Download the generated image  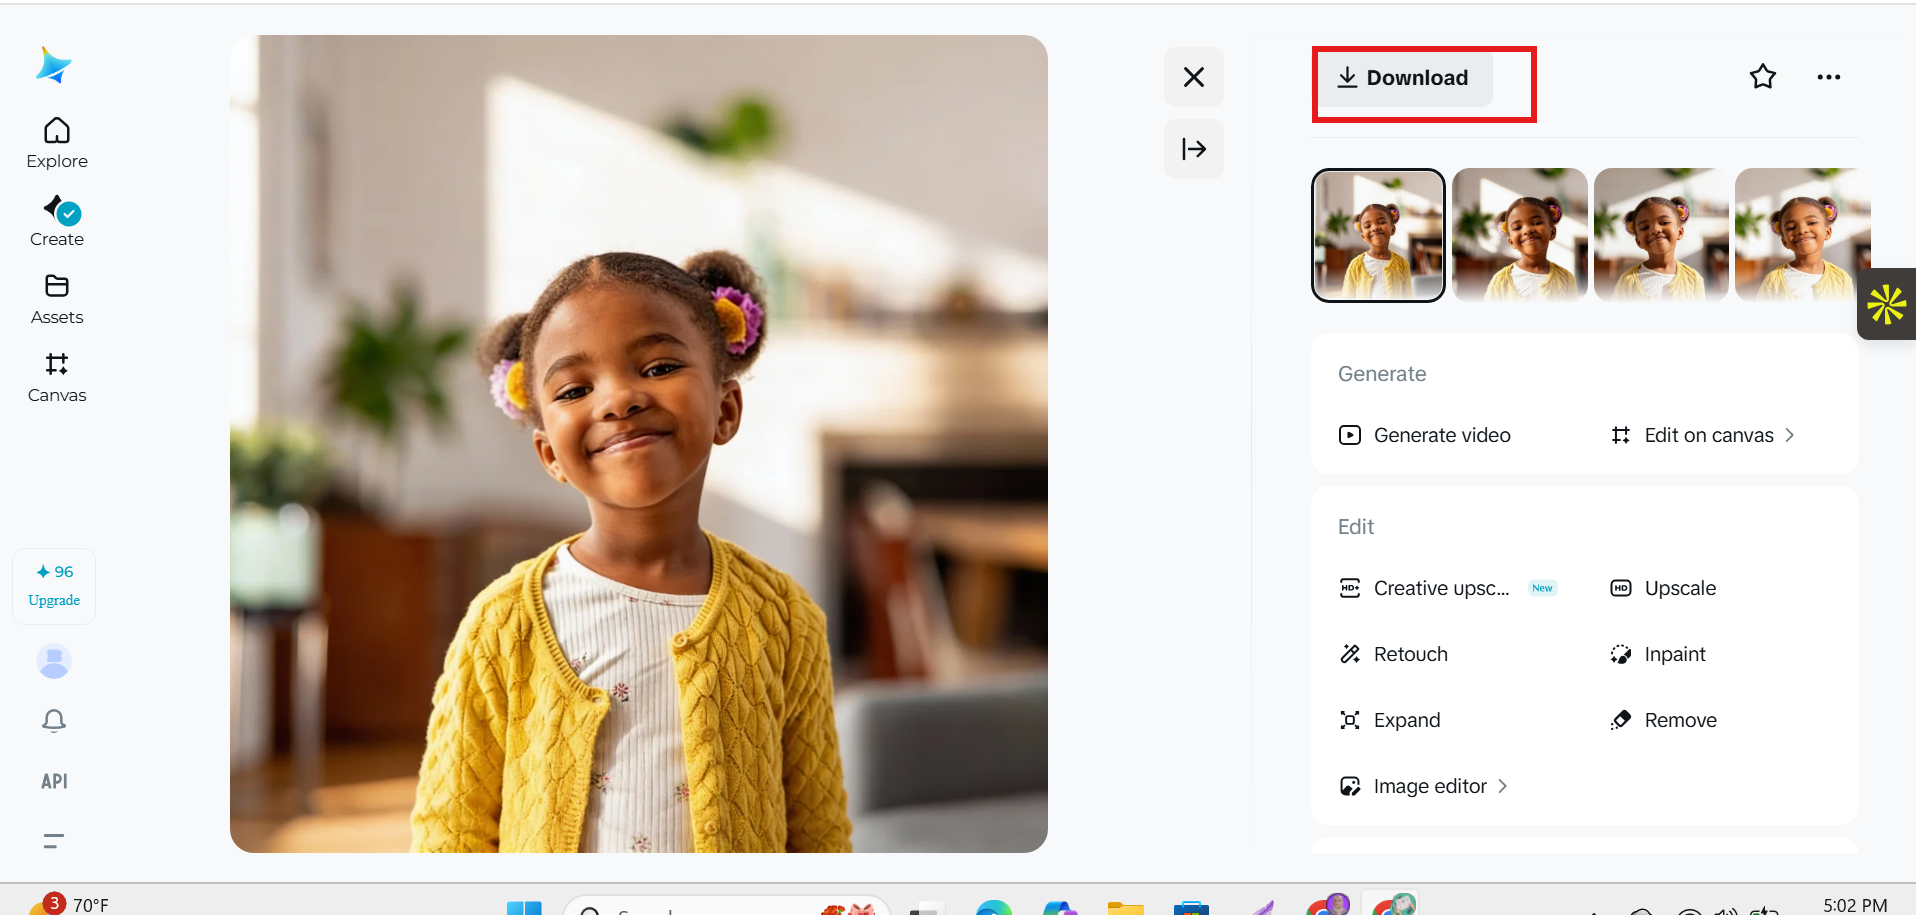1404,78
